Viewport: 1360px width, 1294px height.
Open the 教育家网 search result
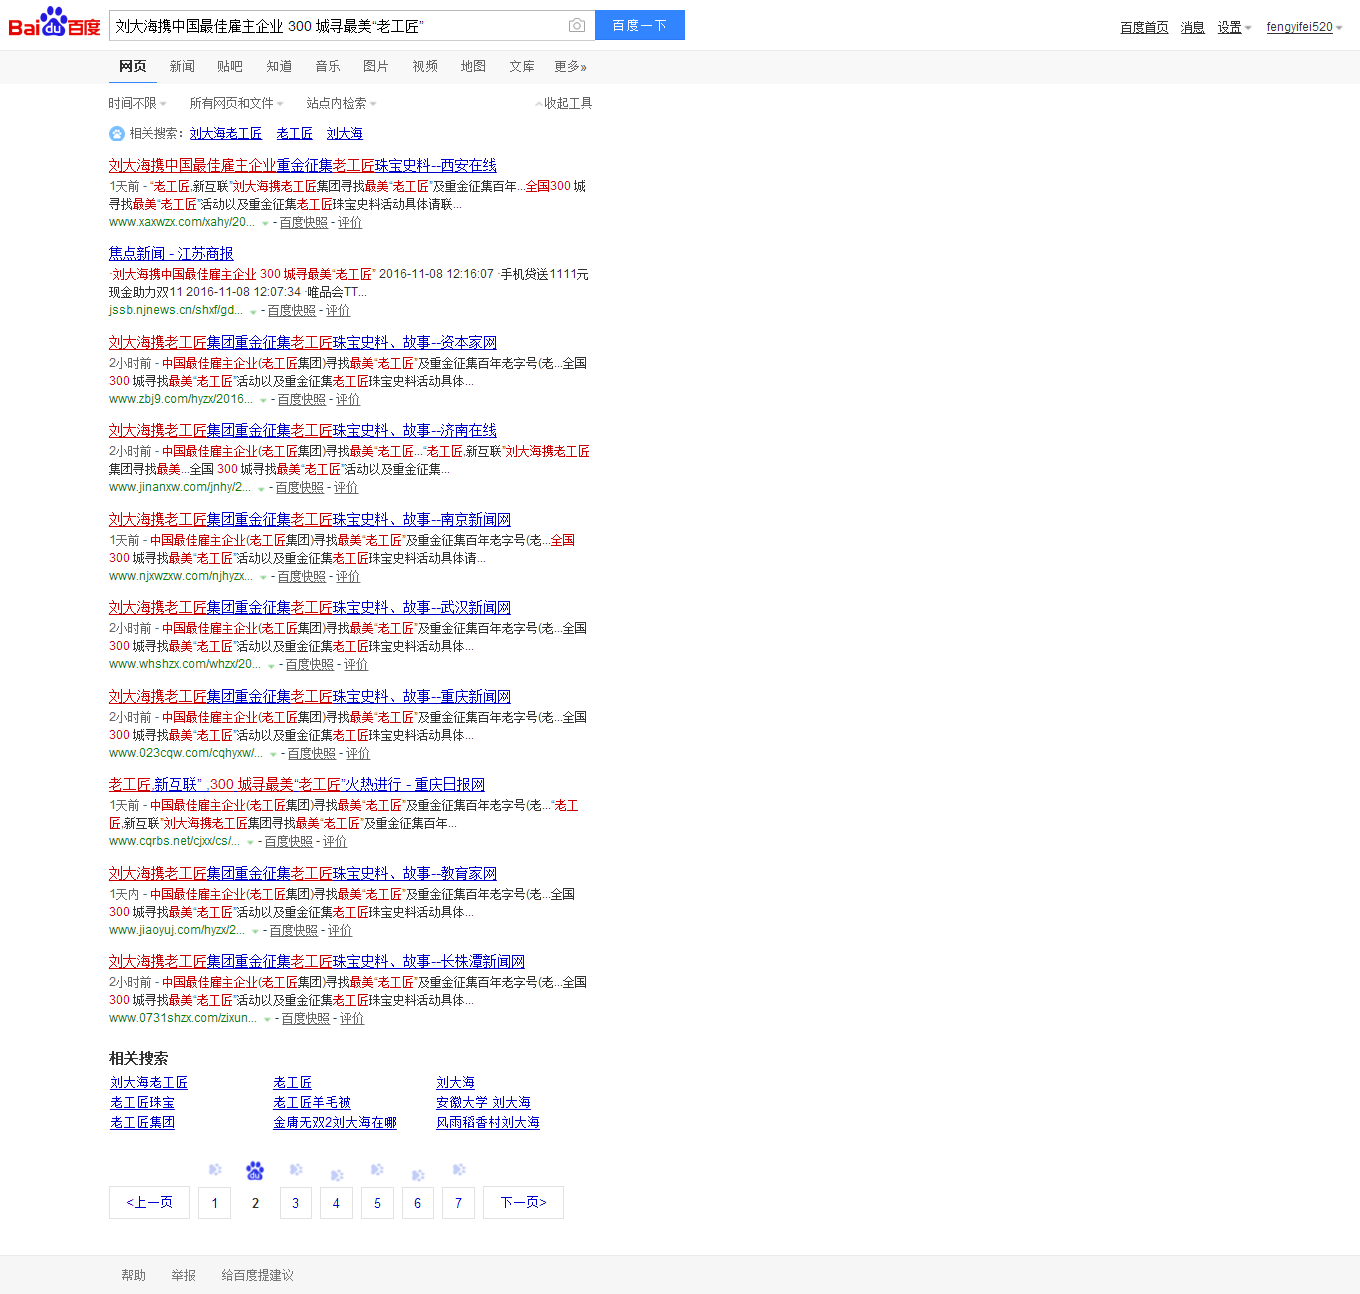303,874
